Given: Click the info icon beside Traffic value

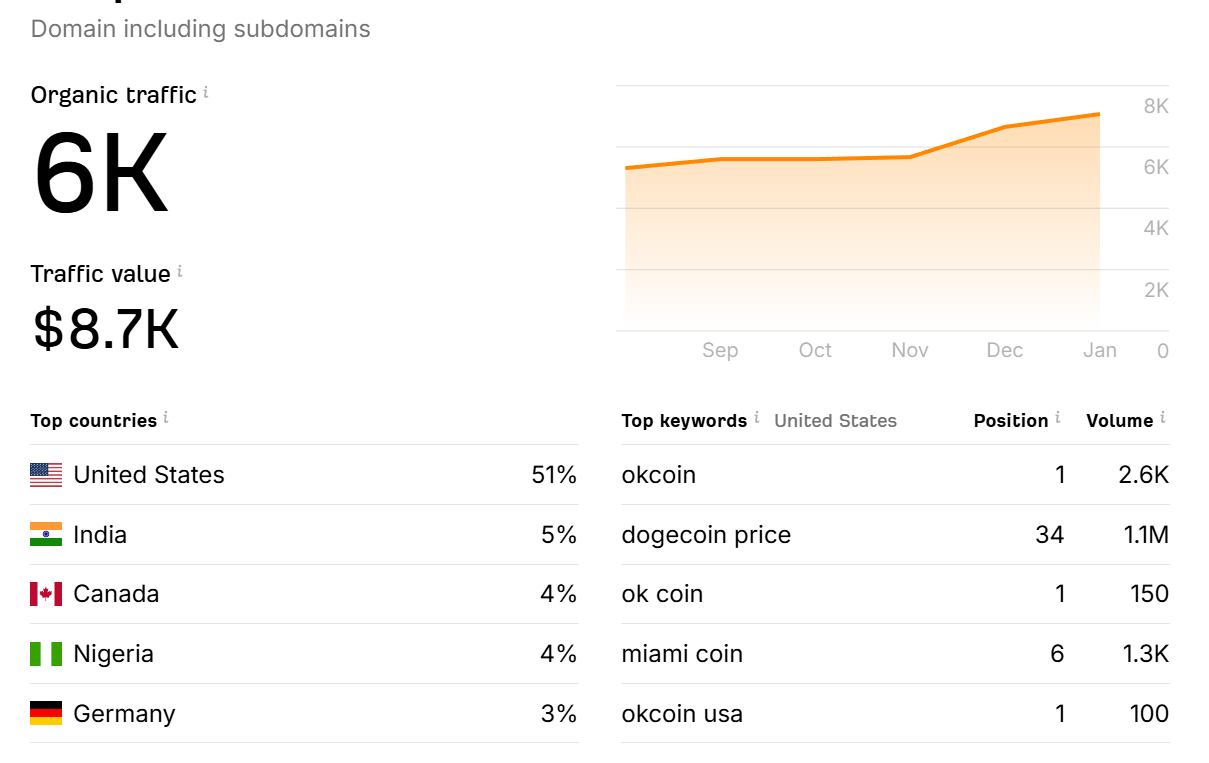Looking at the screenshot, I should tap(180, 272).
